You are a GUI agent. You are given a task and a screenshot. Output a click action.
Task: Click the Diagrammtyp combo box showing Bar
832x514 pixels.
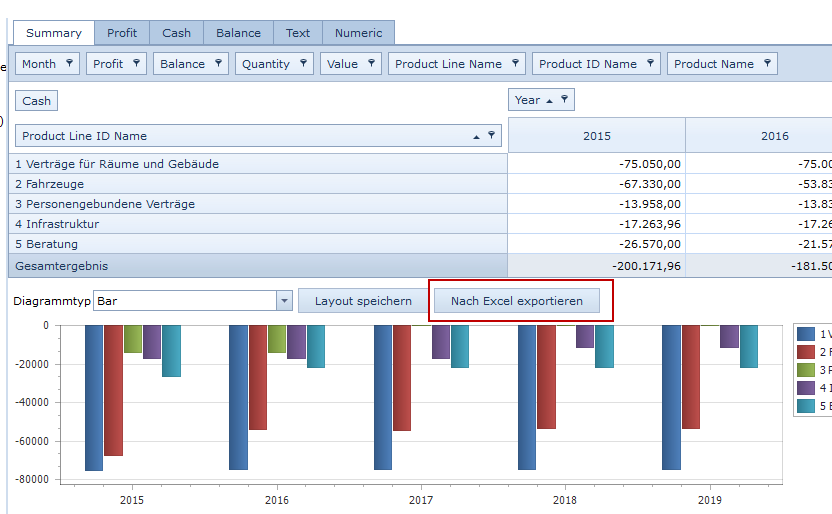(184, 301)
